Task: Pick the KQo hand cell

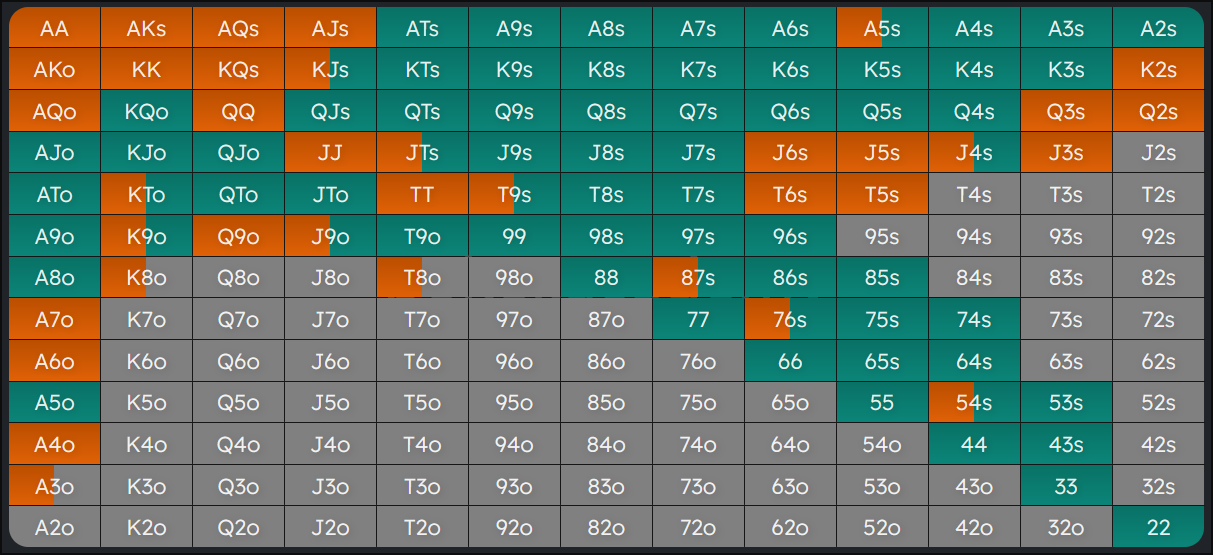Action: click(x=147, y=111)
